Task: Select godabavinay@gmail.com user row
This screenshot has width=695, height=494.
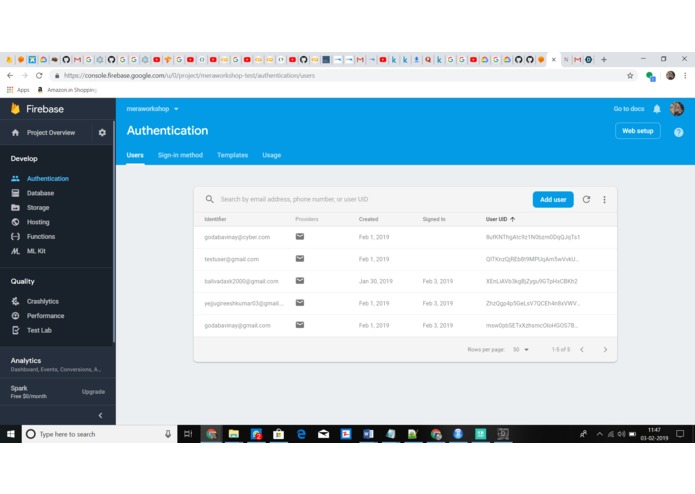Action: (405, 325)
